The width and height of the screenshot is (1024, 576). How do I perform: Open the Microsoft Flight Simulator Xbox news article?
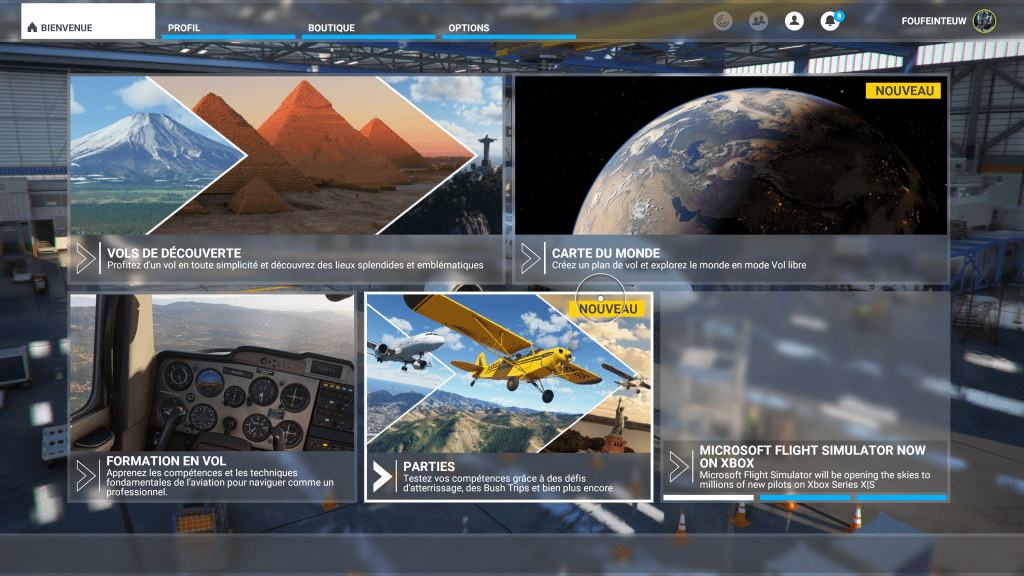[805, 466]
